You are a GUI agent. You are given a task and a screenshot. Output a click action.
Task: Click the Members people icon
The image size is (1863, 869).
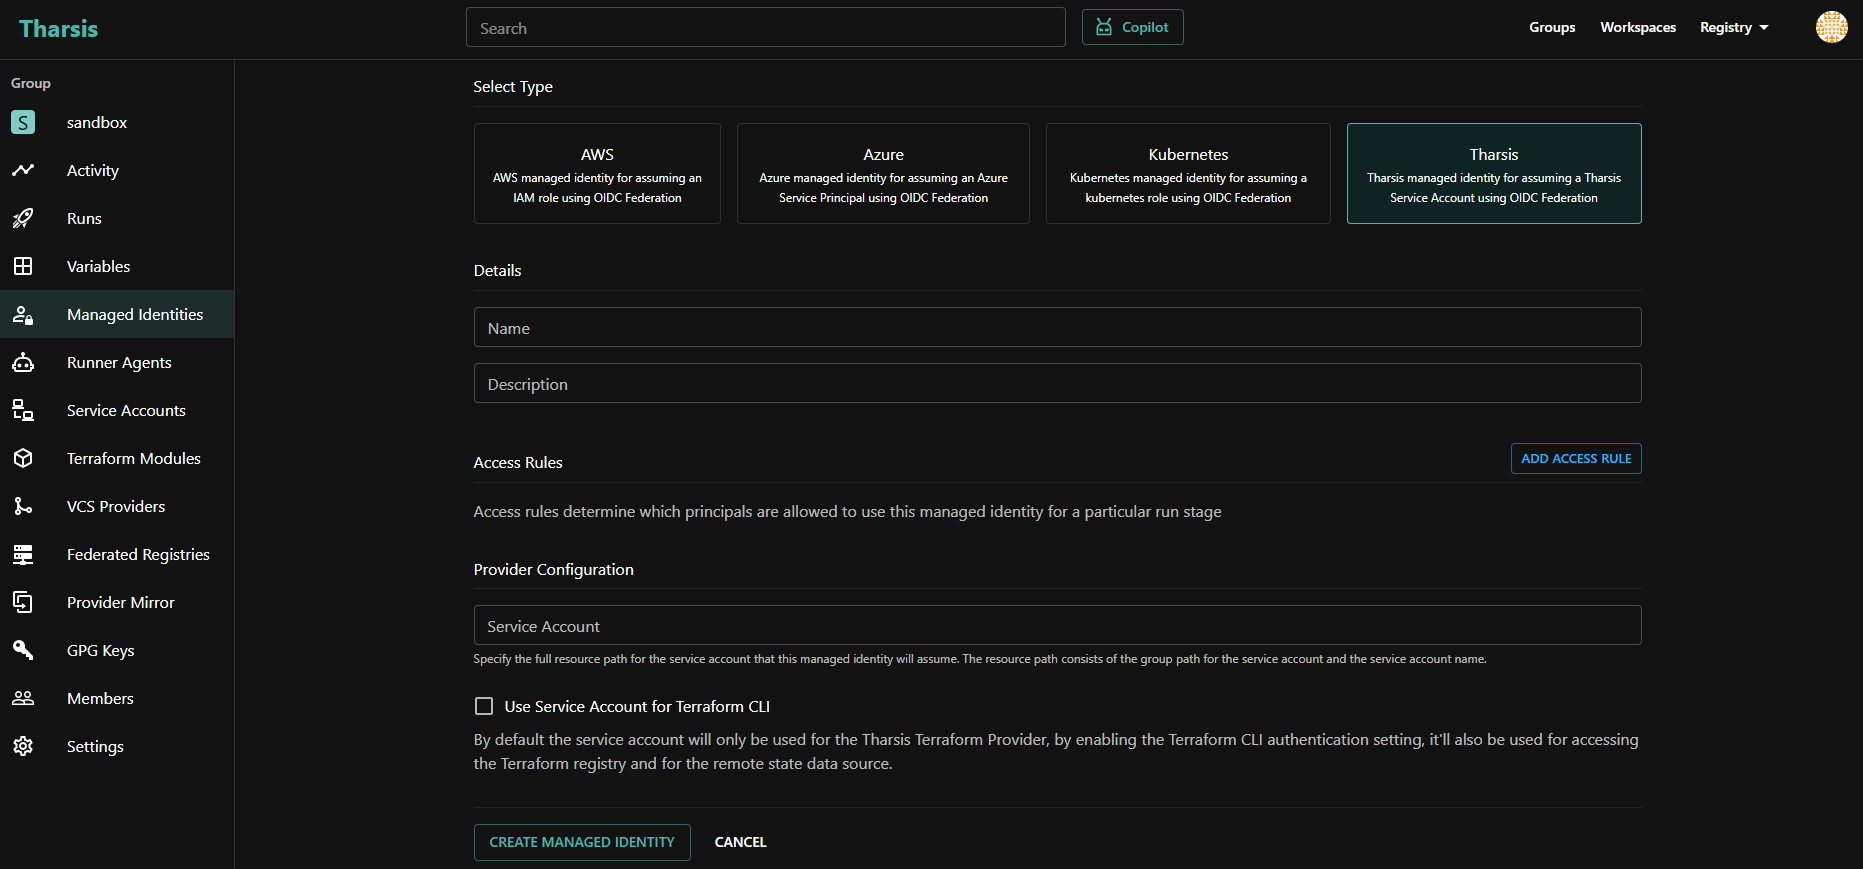click(x=23, y=698)
